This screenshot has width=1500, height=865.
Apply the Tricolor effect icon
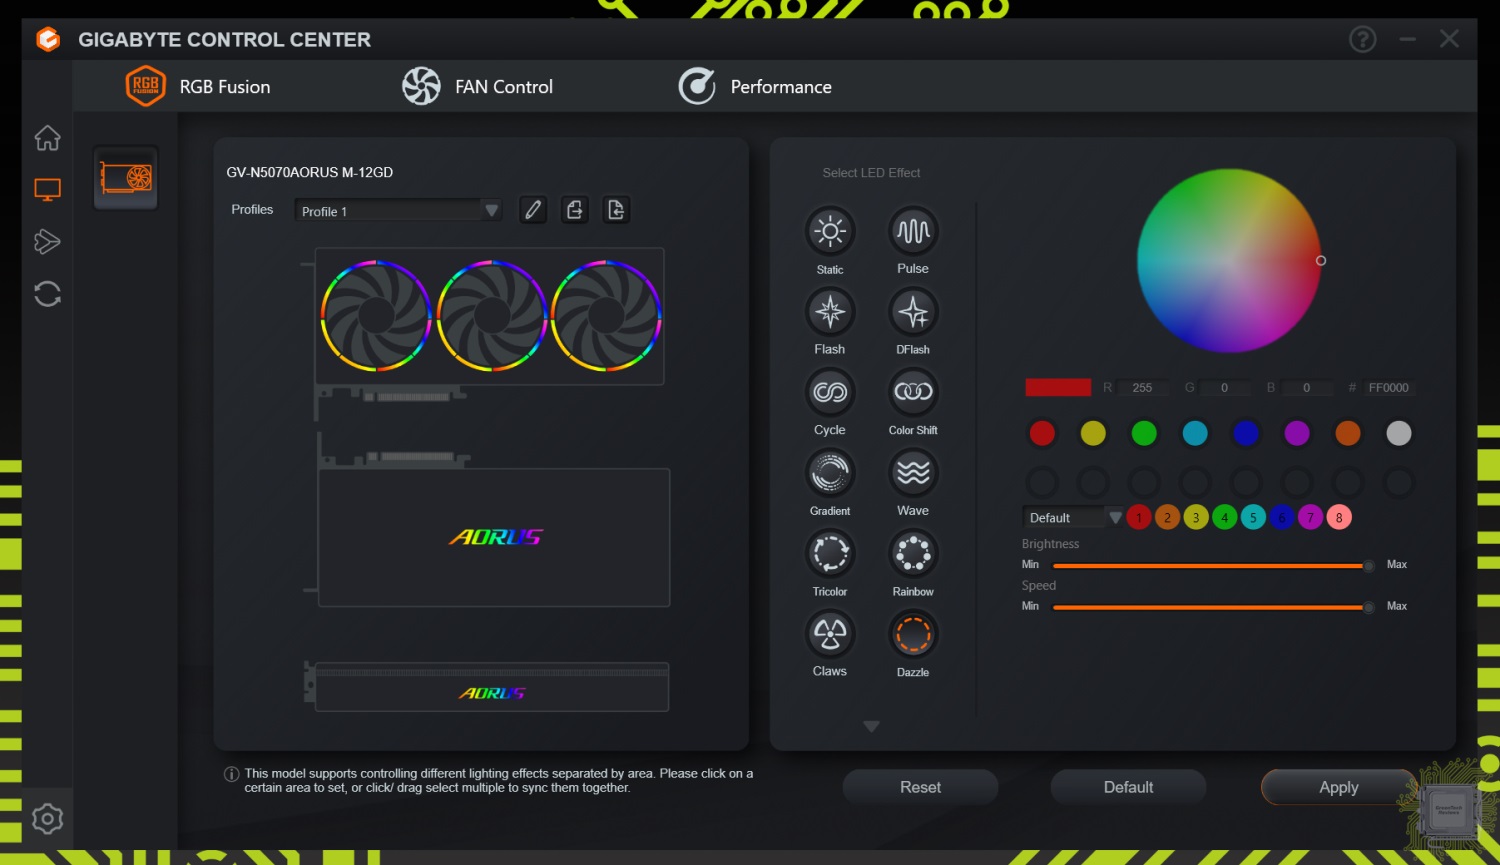pyautogui.click(x=830, y=553)
